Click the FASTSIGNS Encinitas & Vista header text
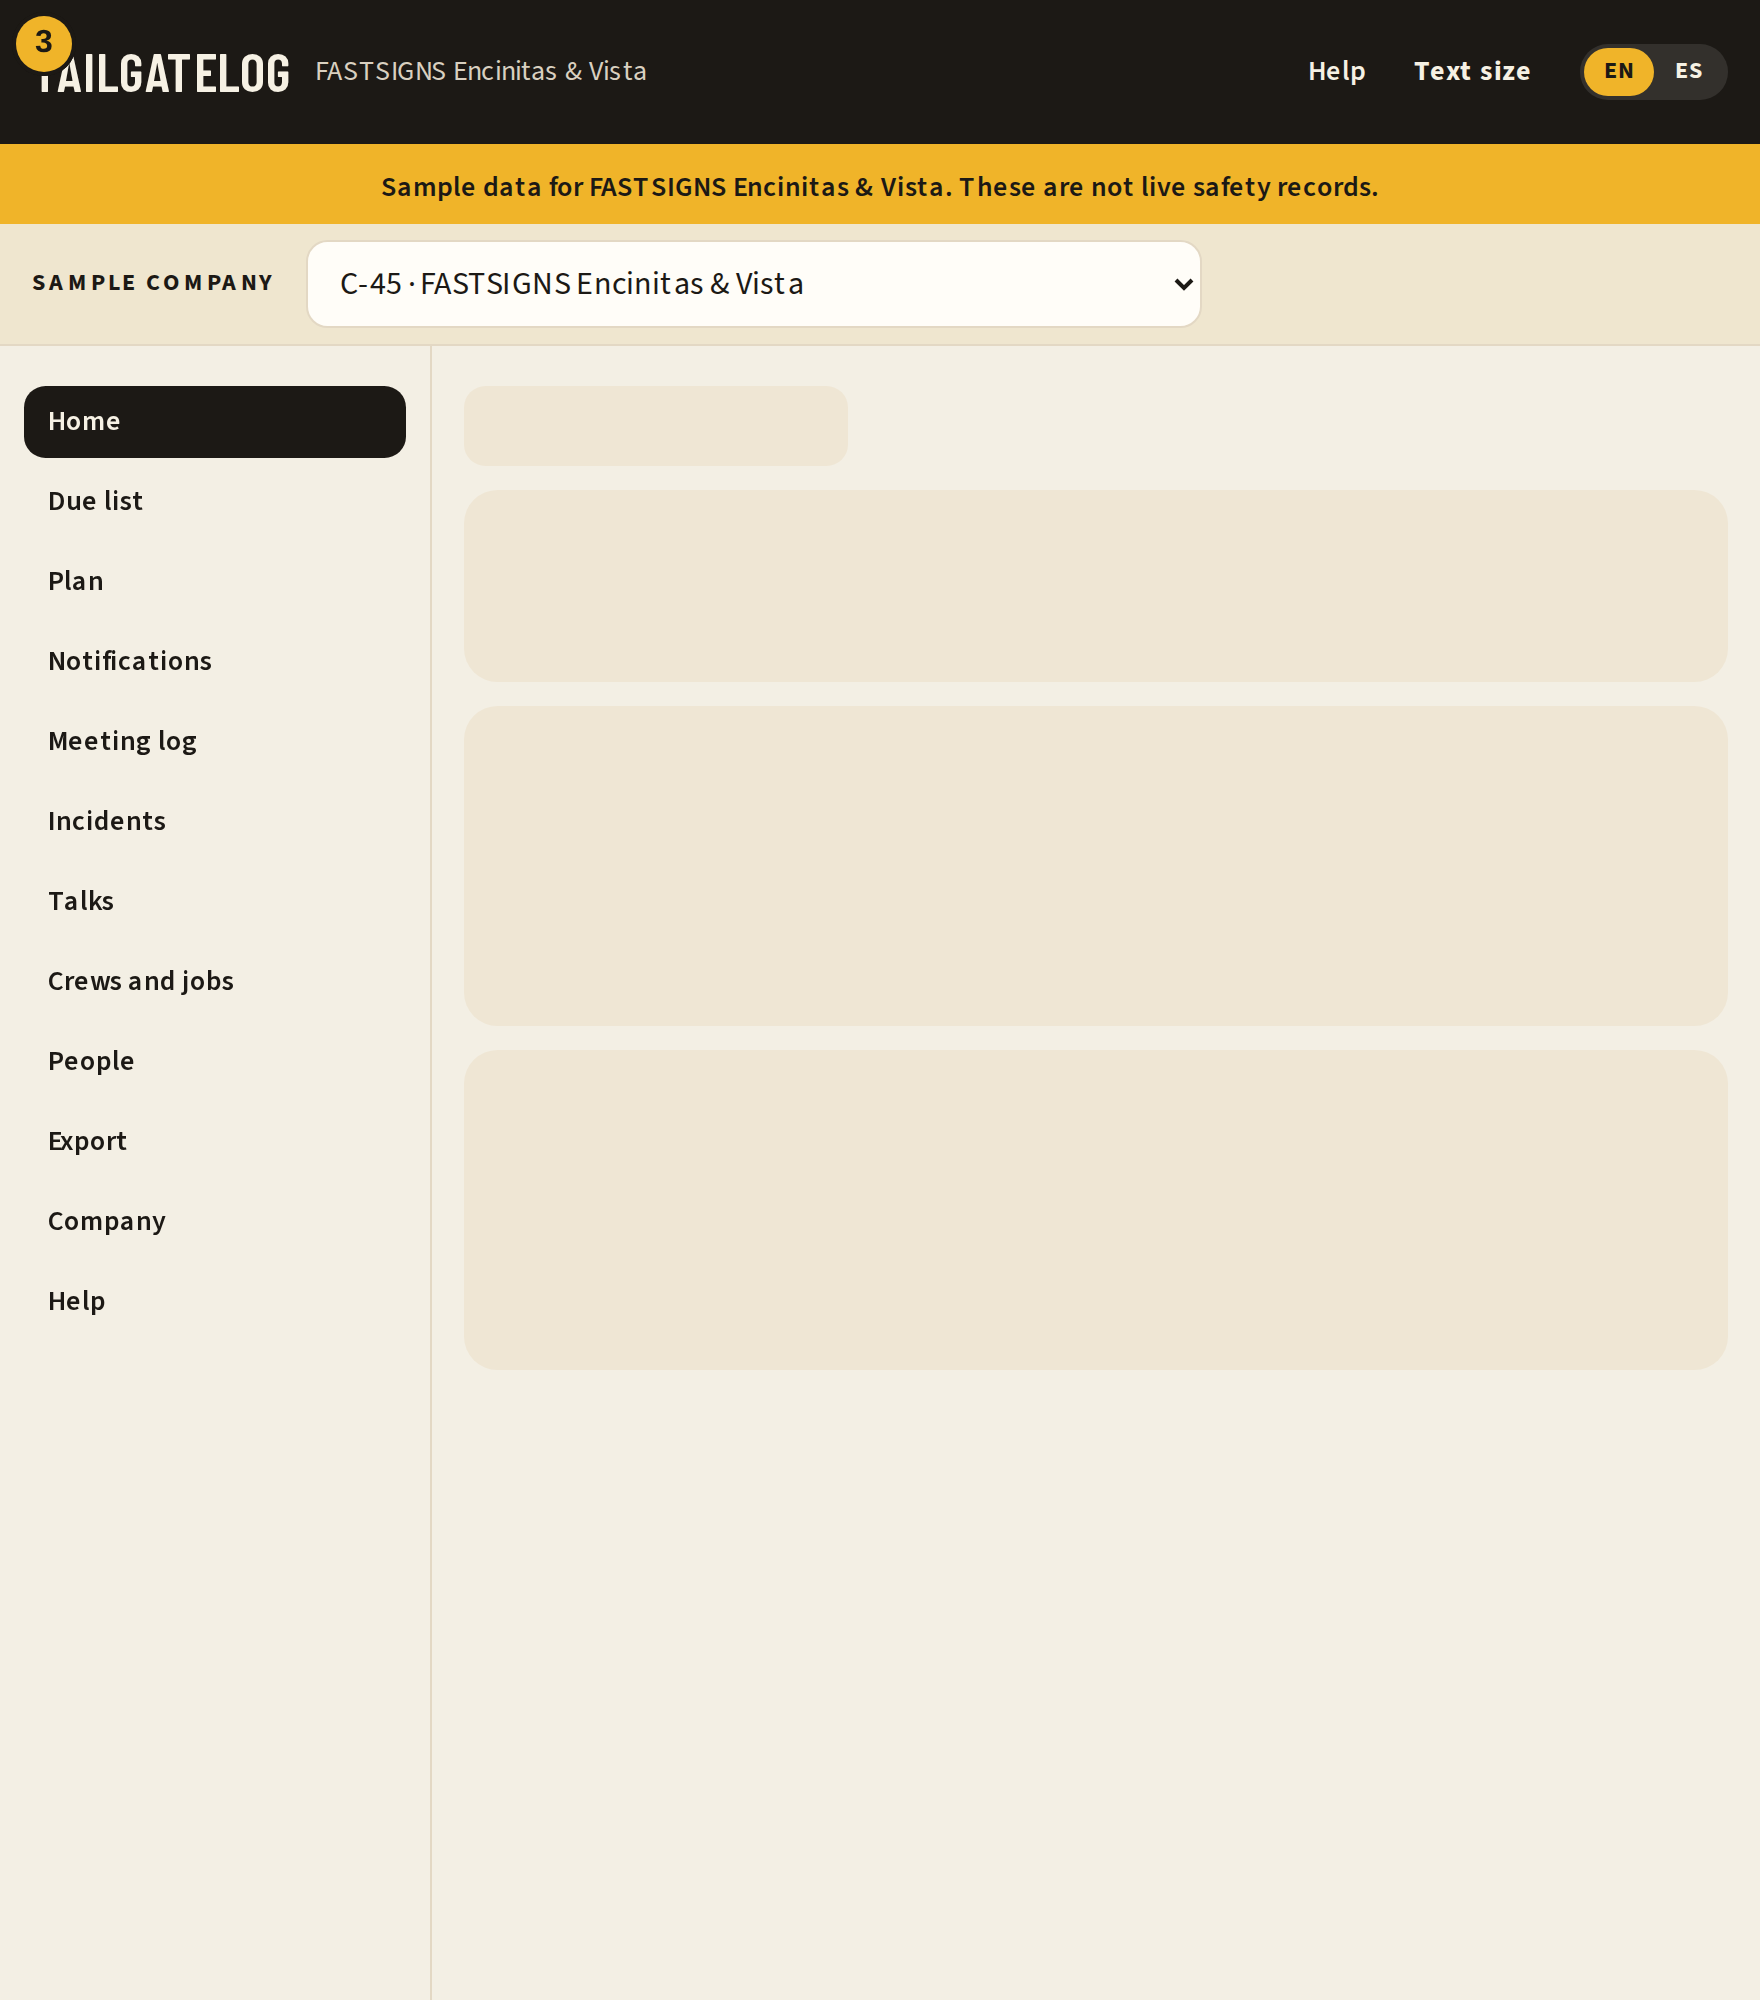Viewport: 1760px width, 2000px height. 481,72
